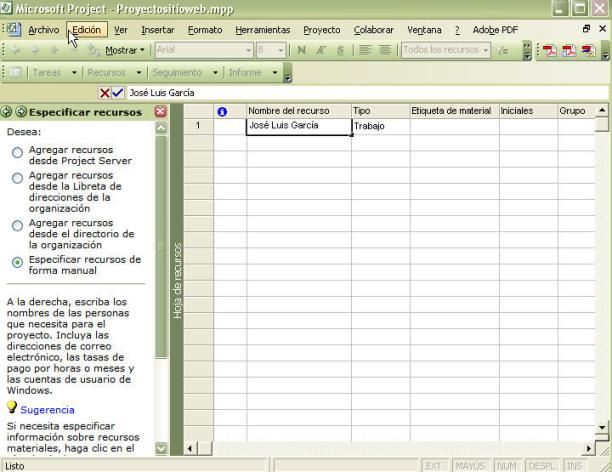Close the Especificar recursos side pane
This screenshot has height=472, width=612.
click(x=160, y=112)
